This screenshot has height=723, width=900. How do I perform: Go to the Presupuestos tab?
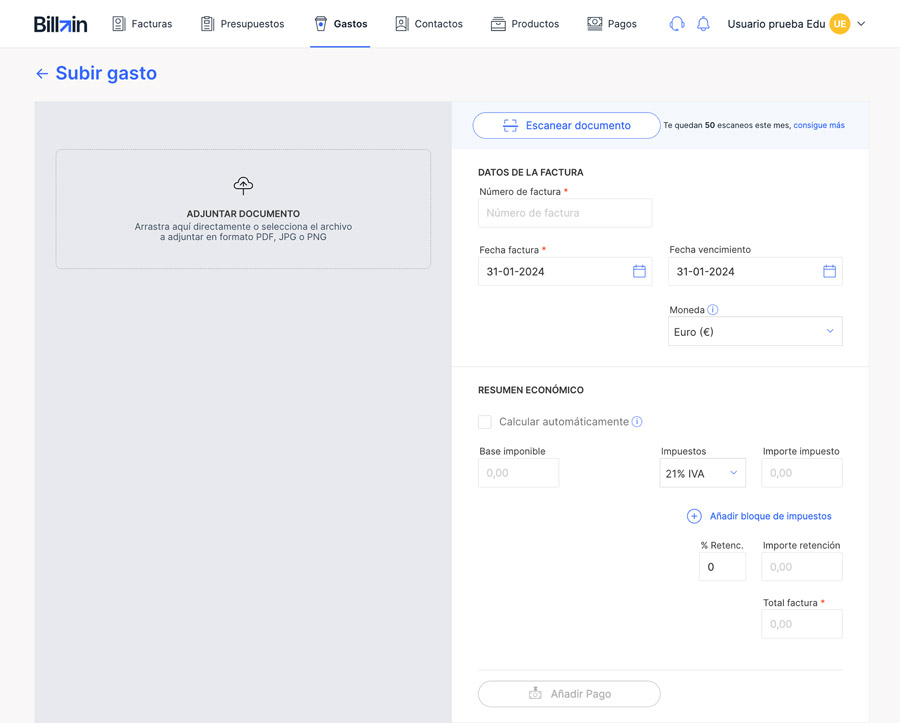click(242, 24)
